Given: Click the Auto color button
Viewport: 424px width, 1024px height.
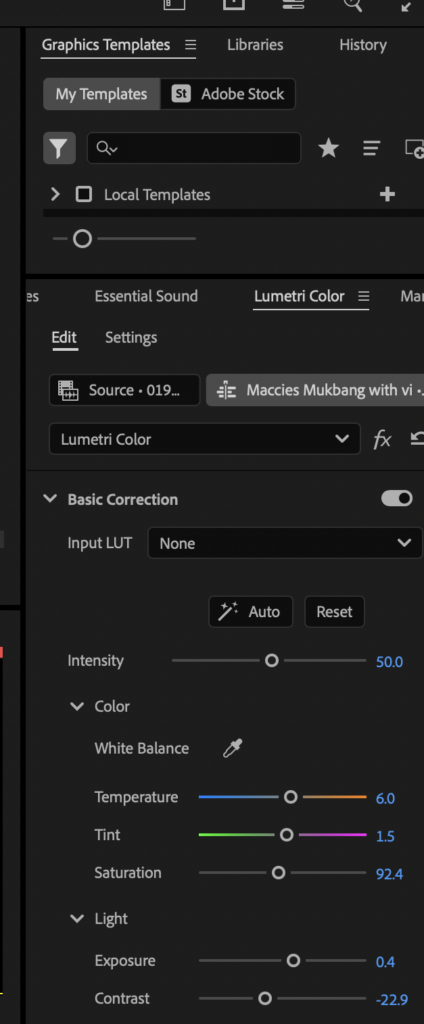Looking at the screenshot, I should click(251, 612).
